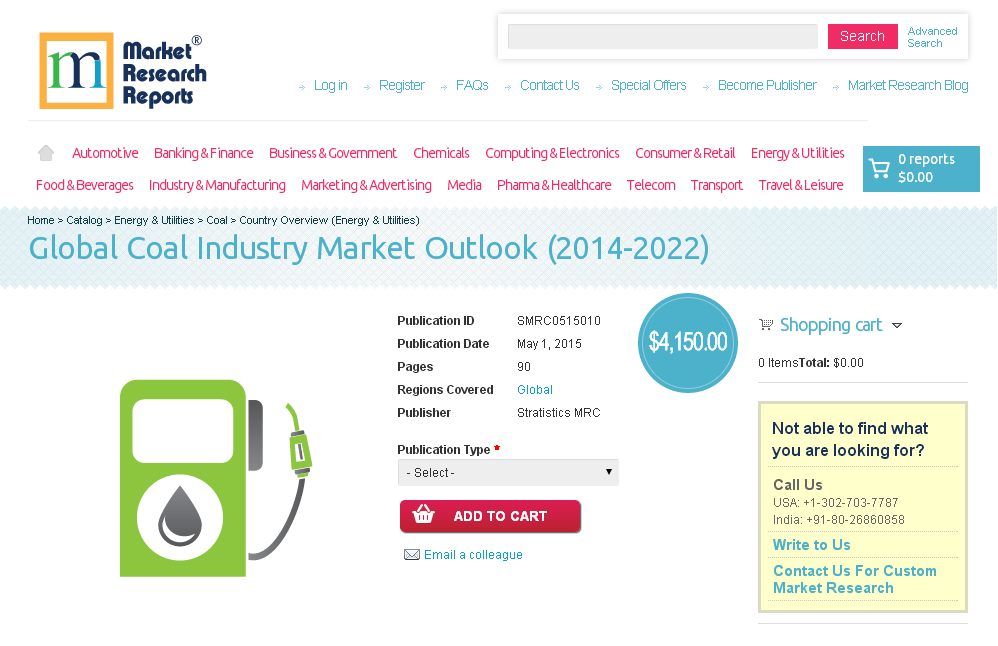The height and width of the screenshot is (646, 998).
Task: Open the header cart showing 0 reports
Action: click(x=920, y=168)
